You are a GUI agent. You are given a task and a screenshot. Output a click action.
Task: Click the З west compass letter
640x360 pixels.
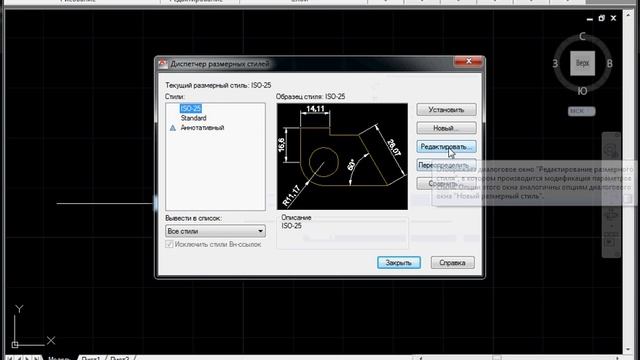click(x=555, y=64)
